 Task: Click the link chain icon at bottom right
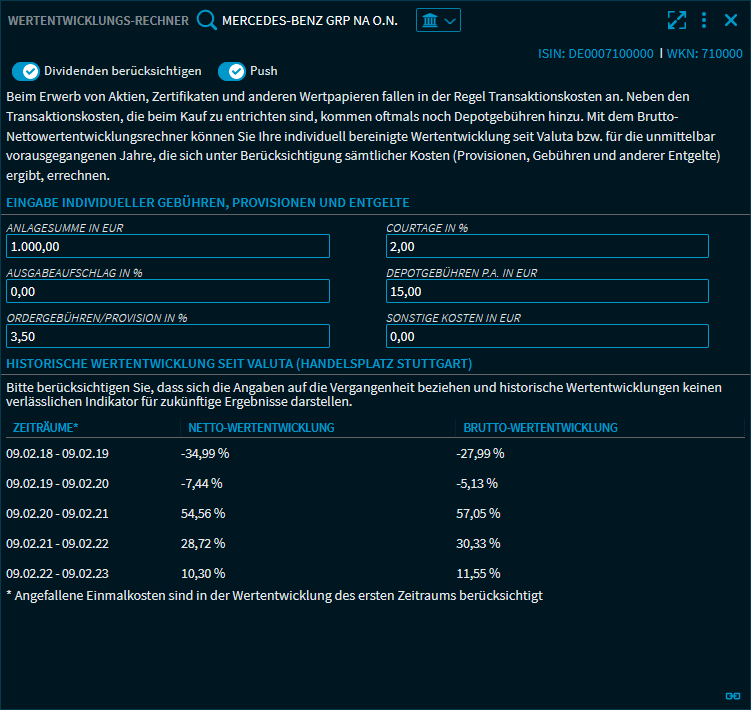point(732,696)
